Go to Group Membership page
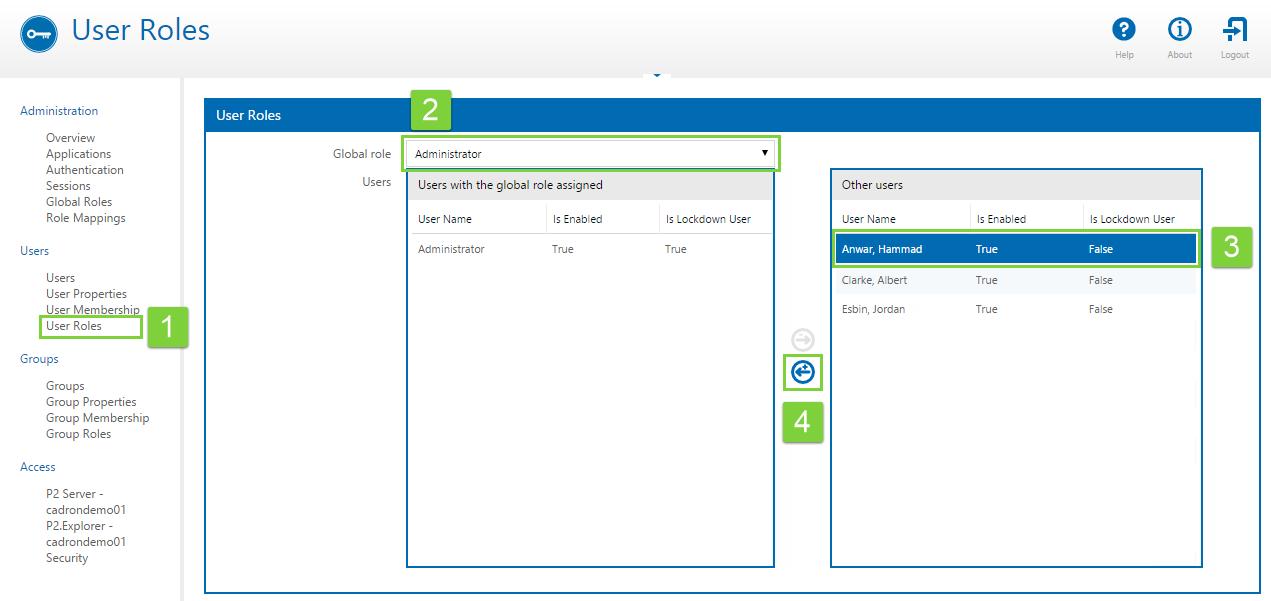This screenshot has height=601, width=1271. 97,418
